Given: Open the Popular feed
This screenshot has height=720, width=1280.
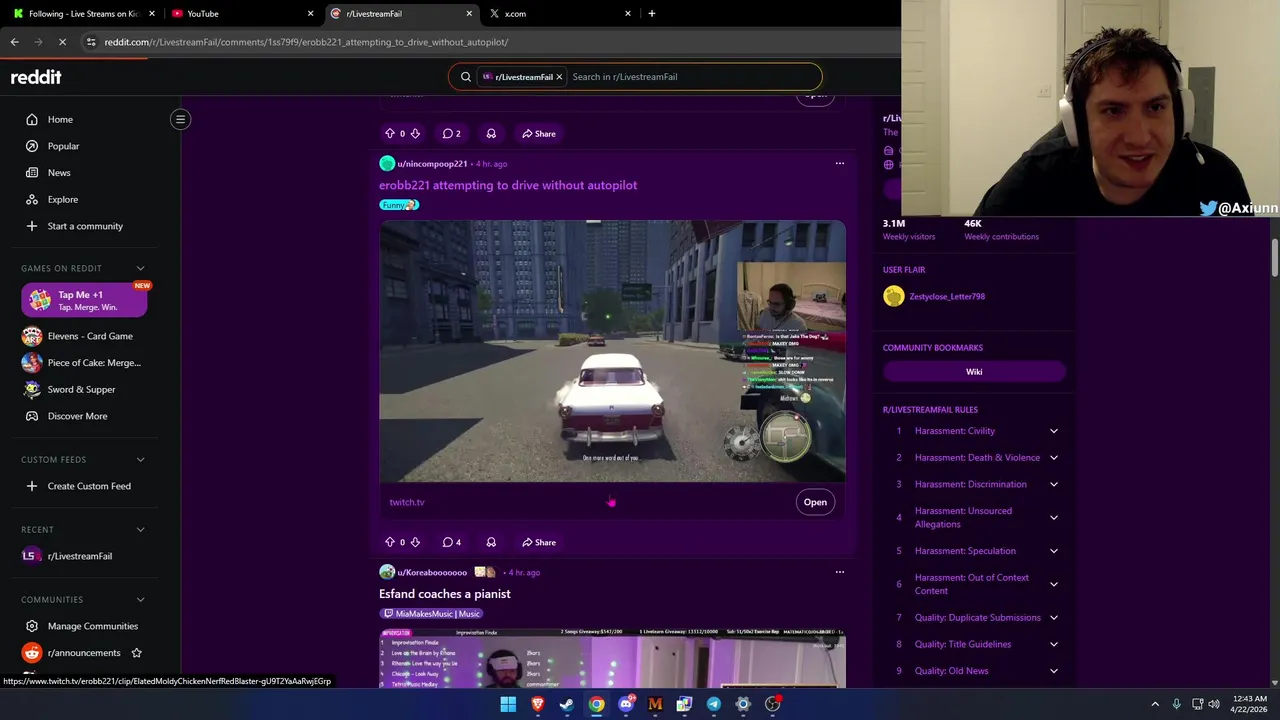Looking at the screenshot, I should [x=63, y=146].
